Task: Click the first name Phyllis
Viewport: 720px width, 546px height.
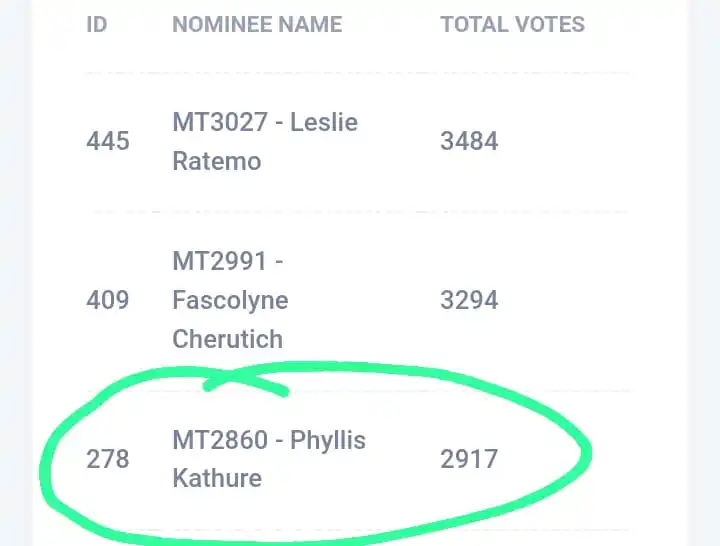Action: (x=328, y=440)
